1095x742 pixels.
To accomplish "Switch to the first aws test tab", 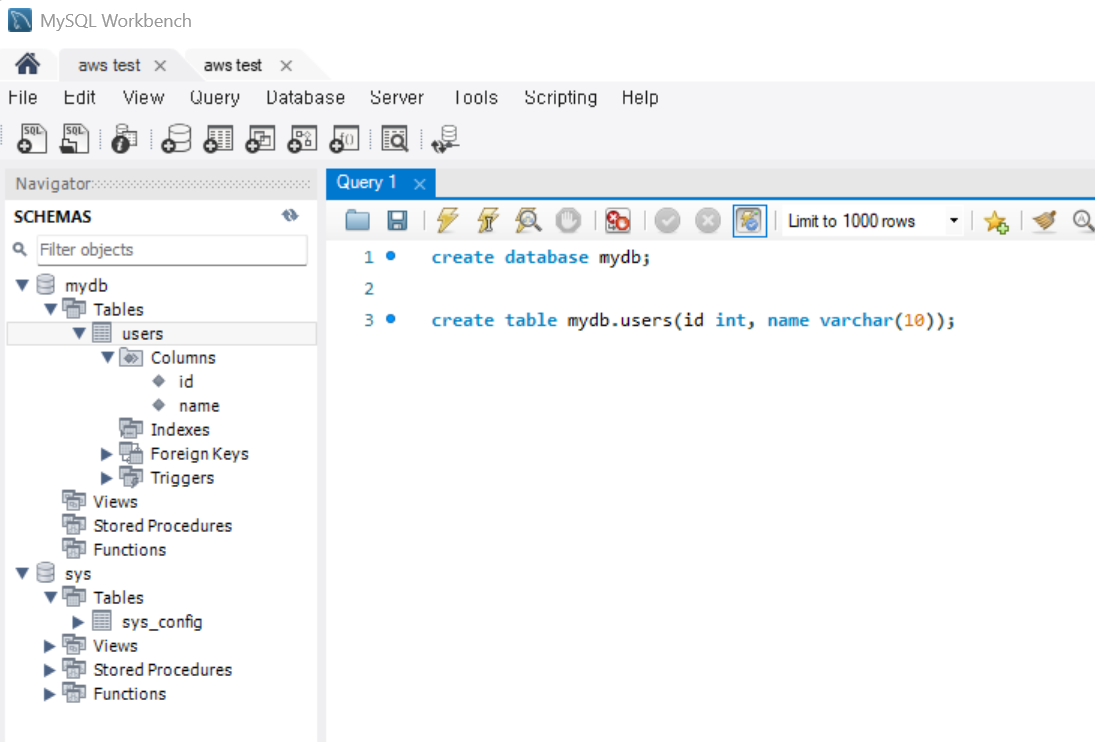I will (109, 66).
